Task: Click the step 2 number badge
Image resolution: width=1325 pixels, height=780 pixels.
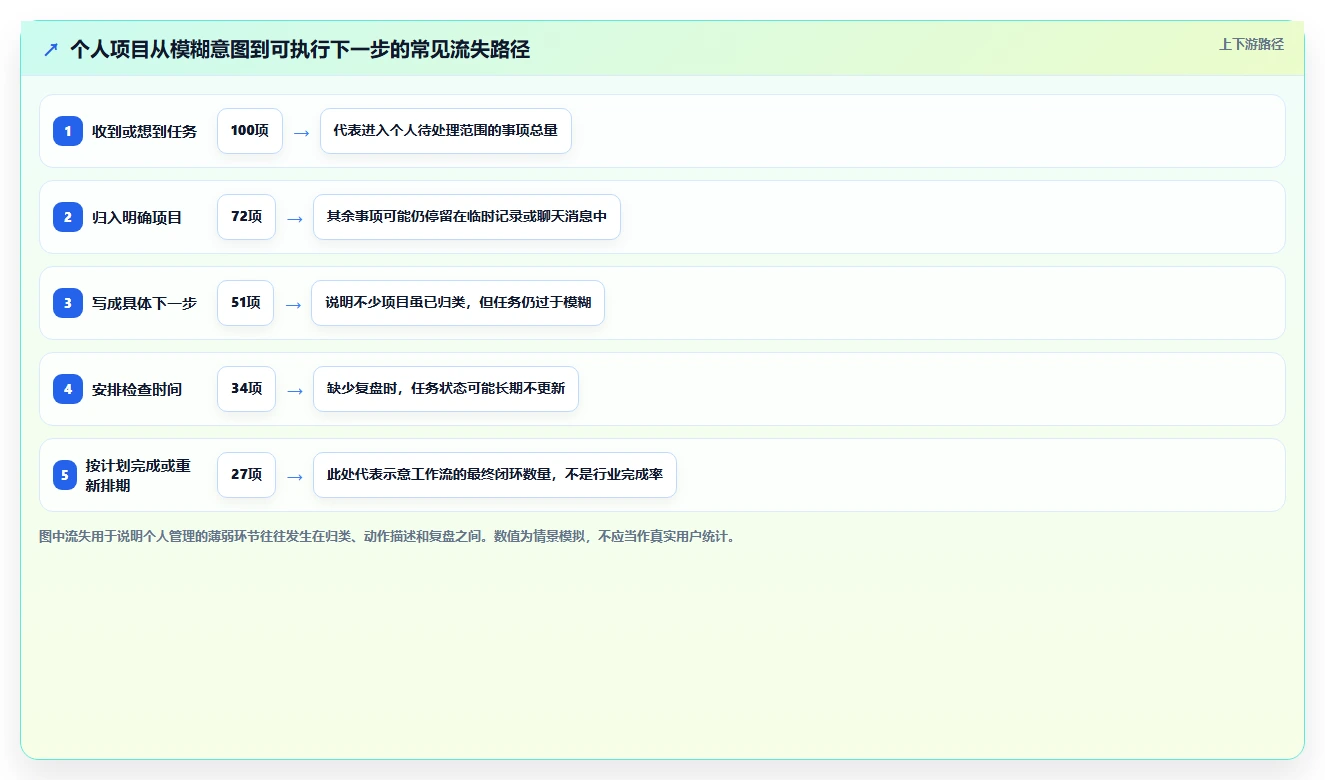Action: click(x=68, y=217)
